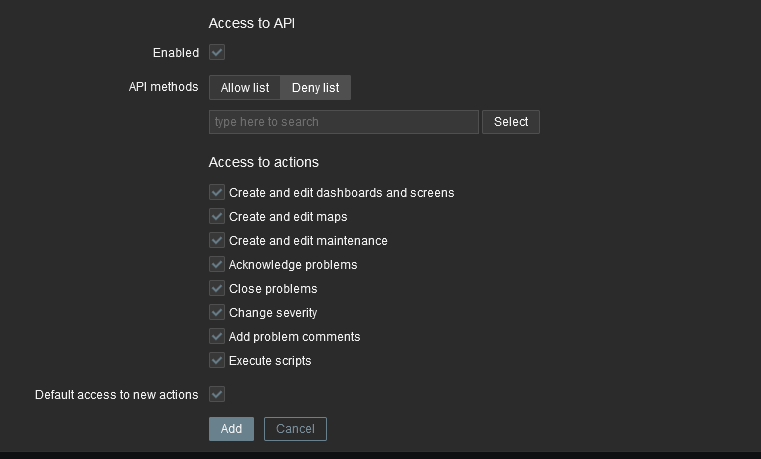Focus the 'type here to search' field

344,122
